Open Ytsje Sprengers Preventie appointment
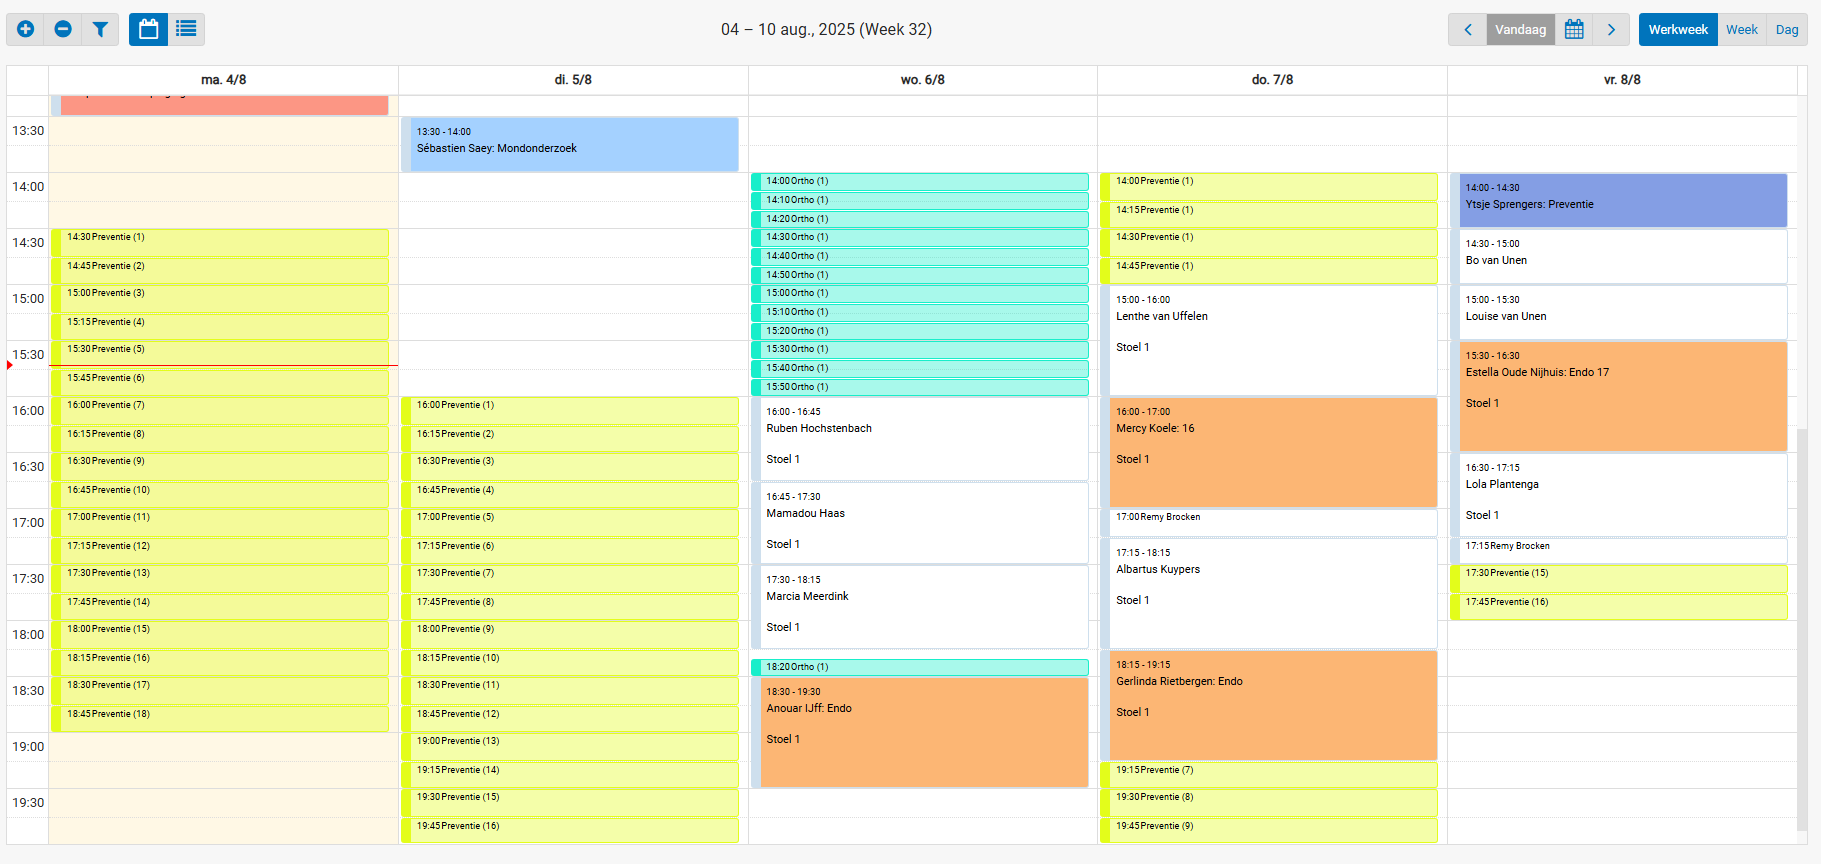This screenshot has width=1821, height=864. [1622, 200]
